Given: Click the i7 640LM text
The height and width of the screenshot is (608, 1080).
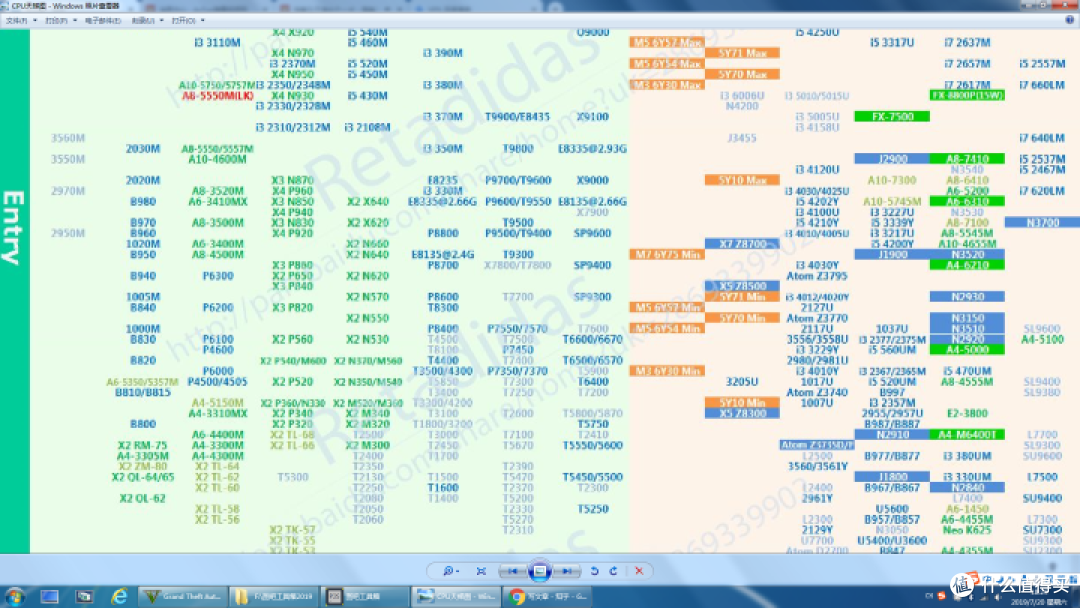Looking at the screenshot, I should (x=1042, y=138).
